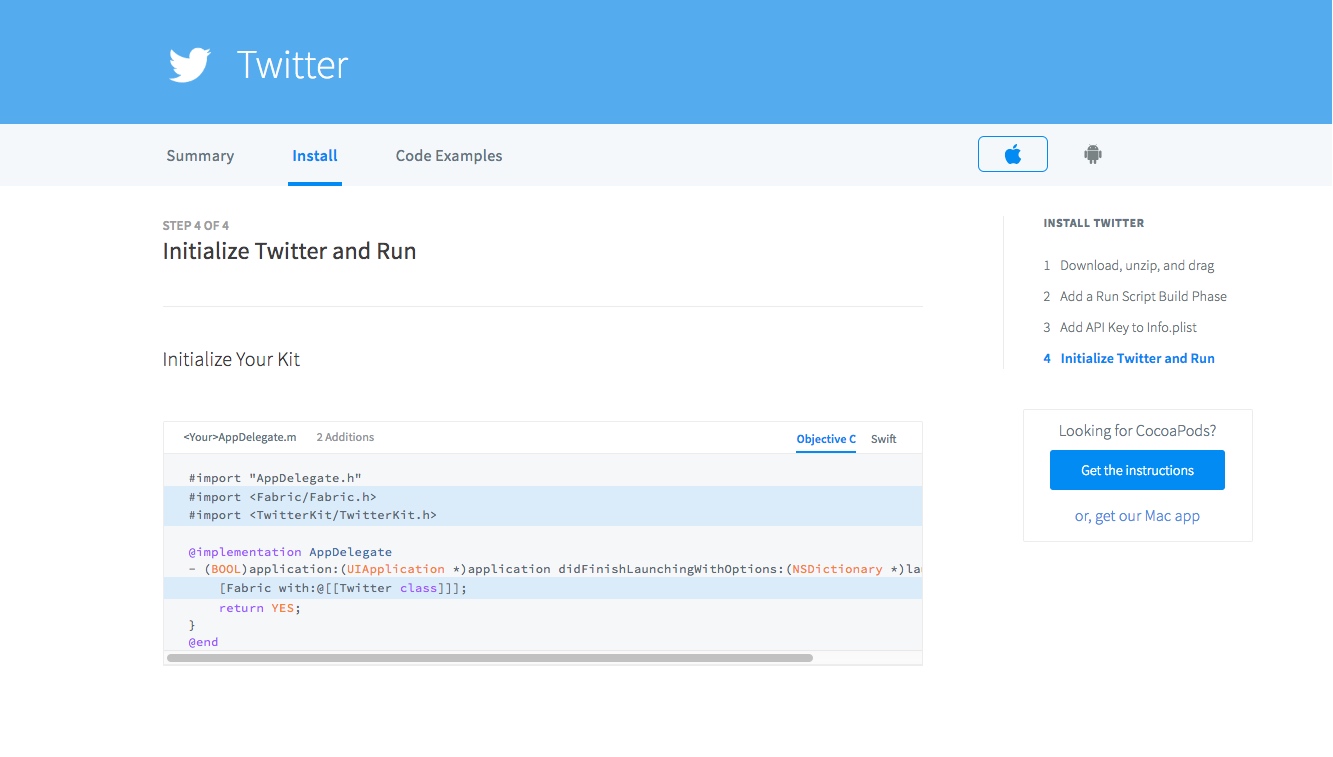Select the Install tab
The height and width of the screenshot is (757, 1333).
315,156
